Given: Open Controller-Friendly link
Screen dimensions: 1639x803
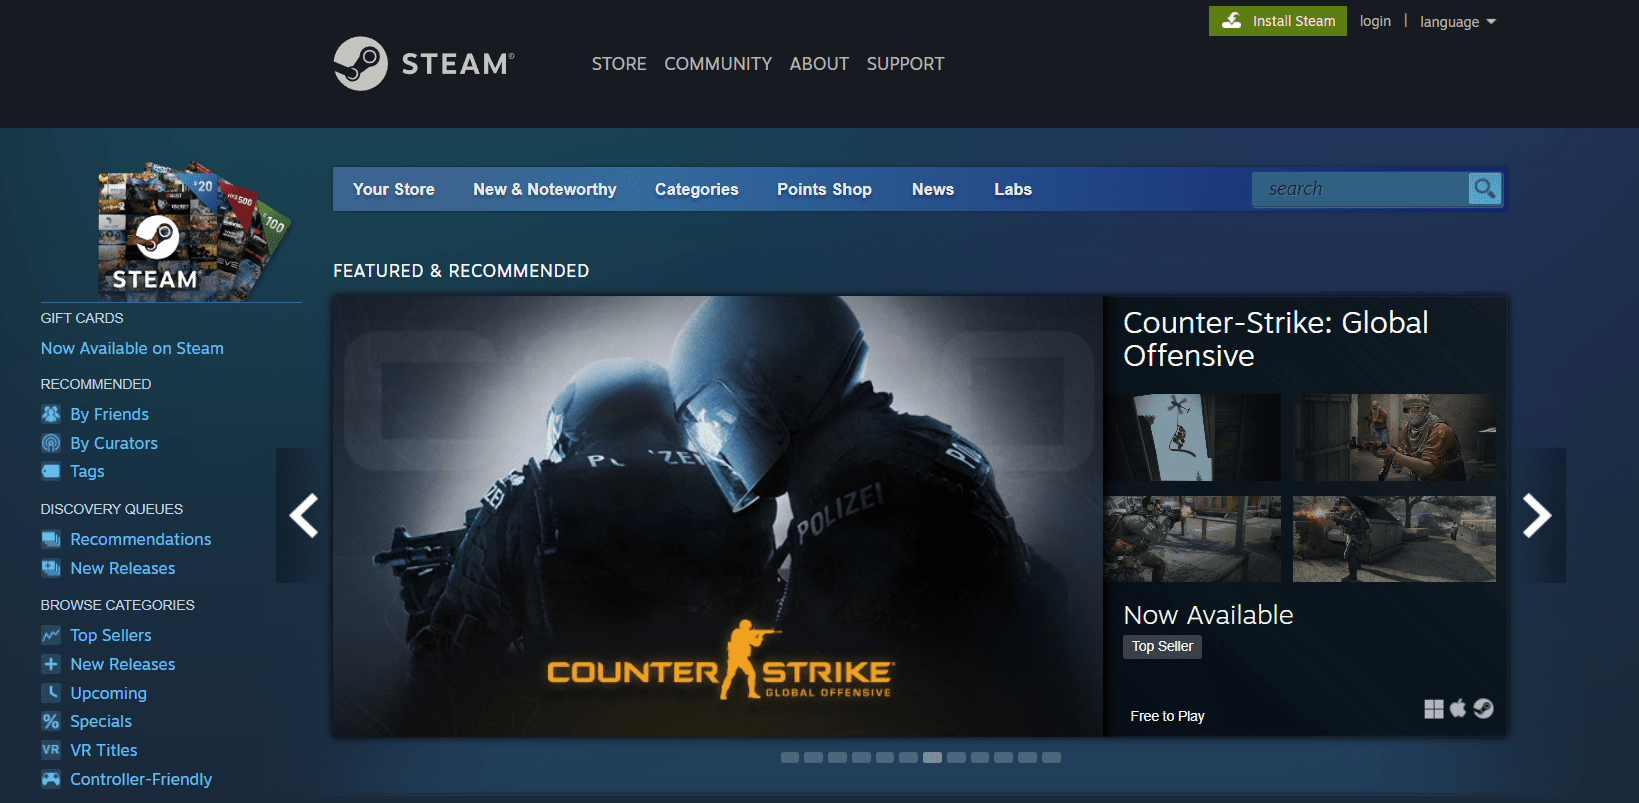Looking at the screenshot, I should pyautogui.click(x=141, y=779).
